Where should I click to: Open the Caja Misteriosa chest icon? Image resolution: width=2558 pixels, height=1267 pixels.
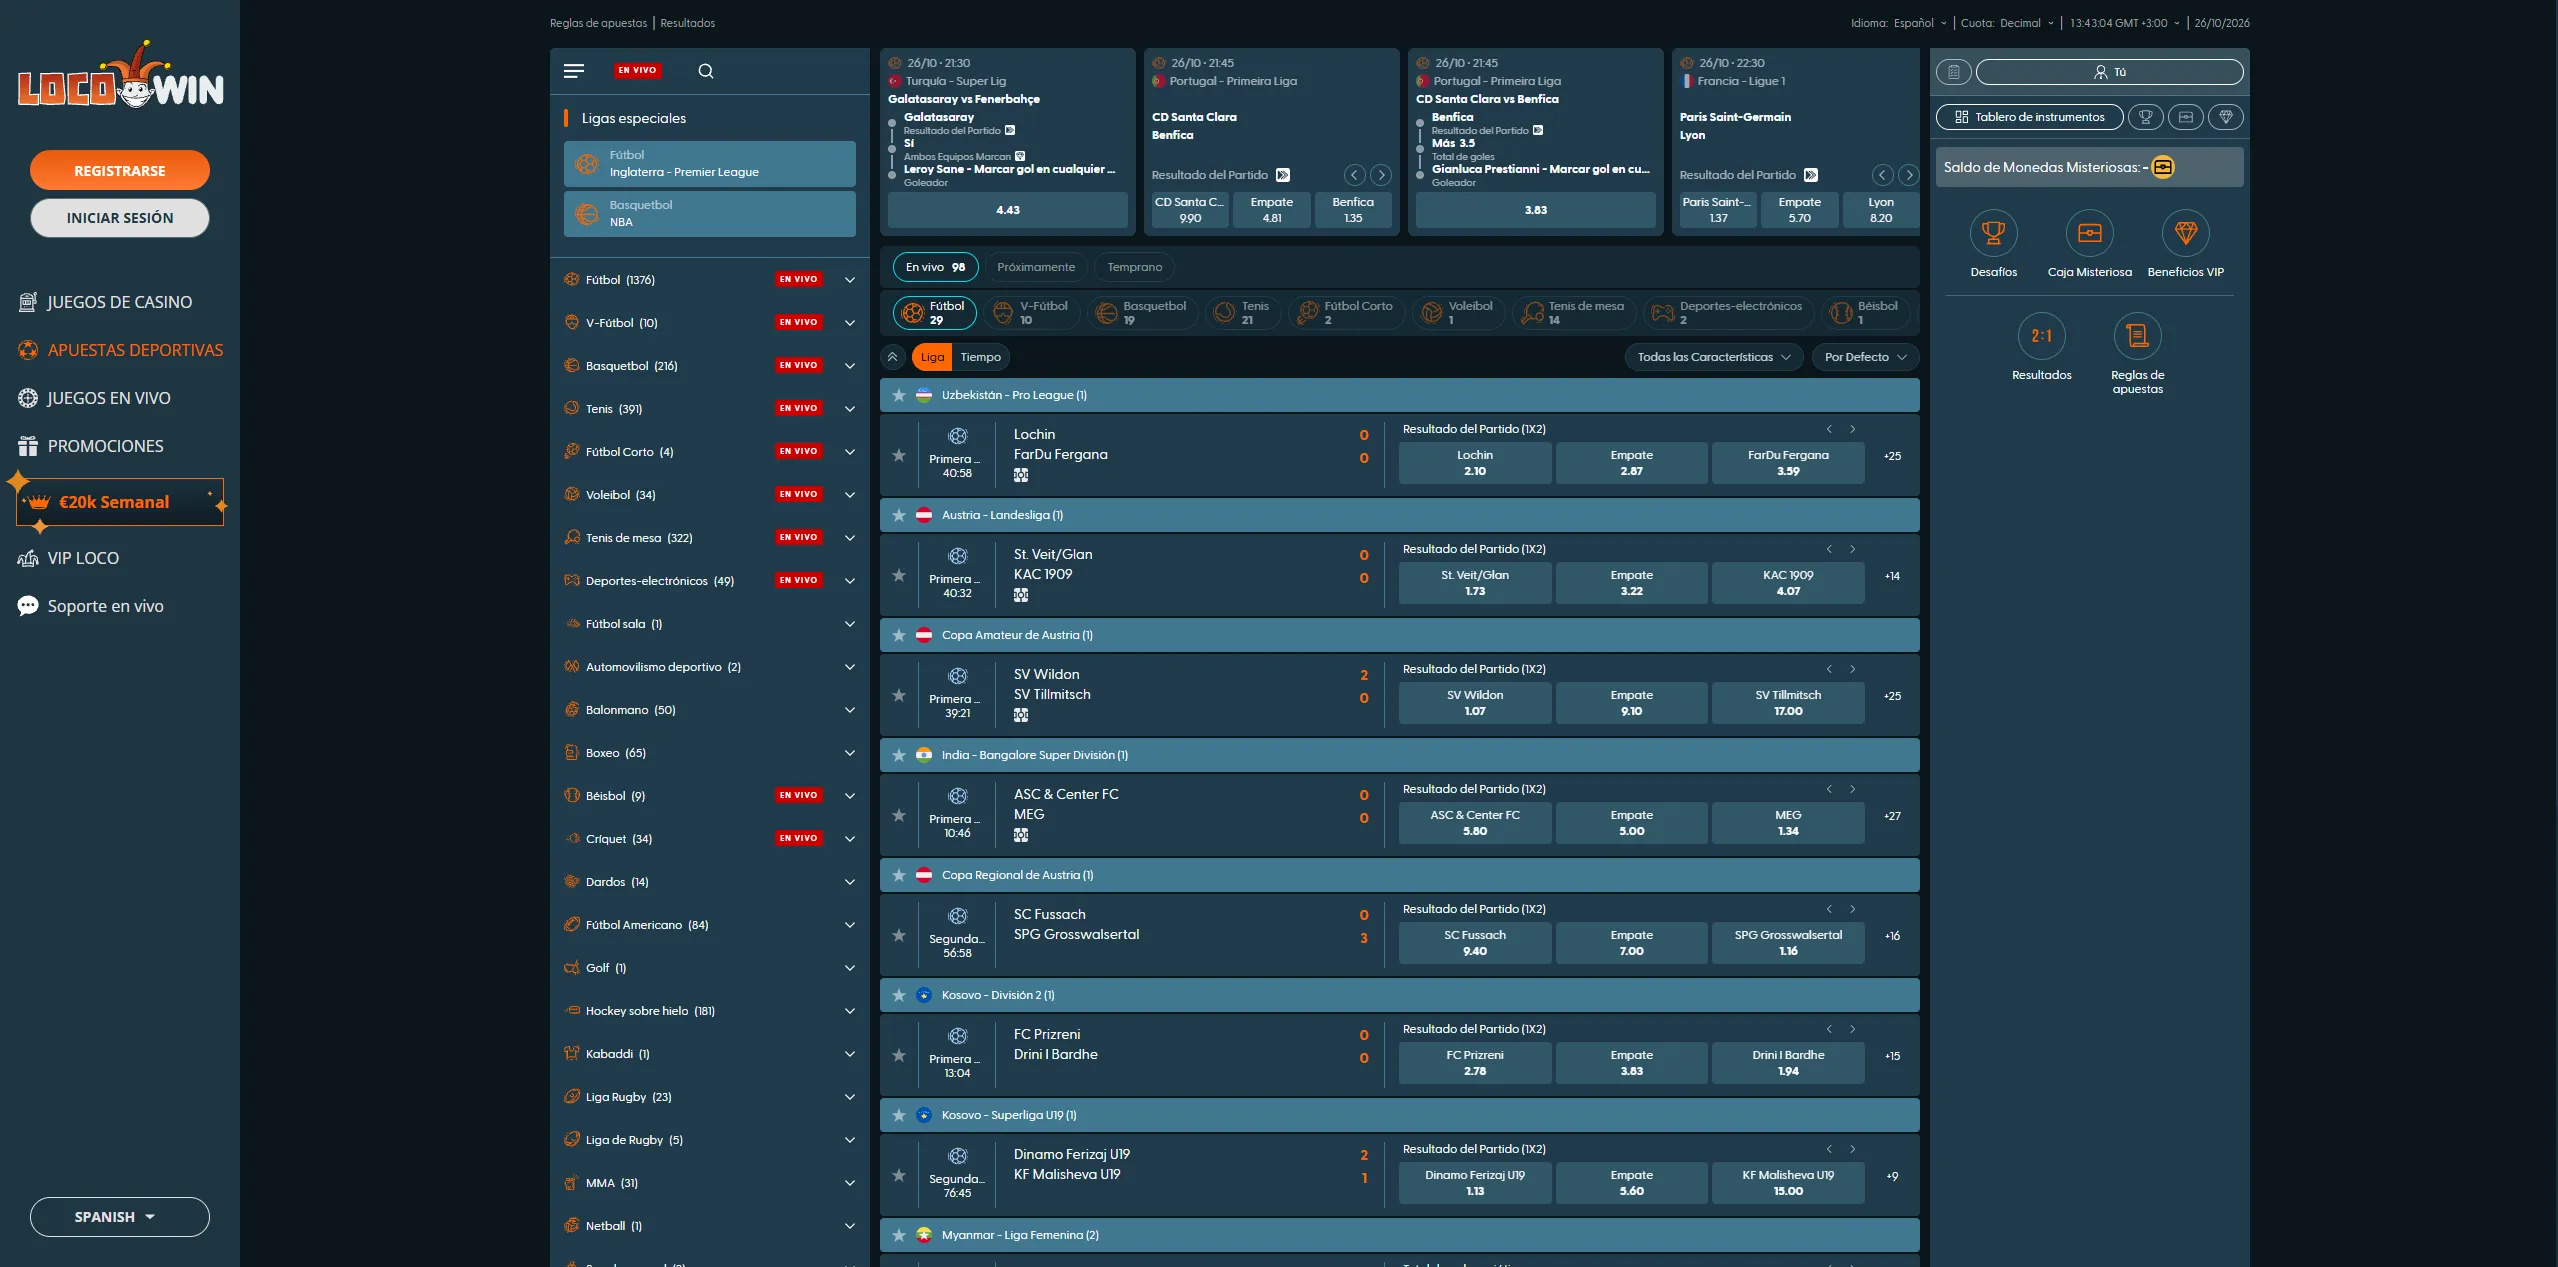[2089, 233]
